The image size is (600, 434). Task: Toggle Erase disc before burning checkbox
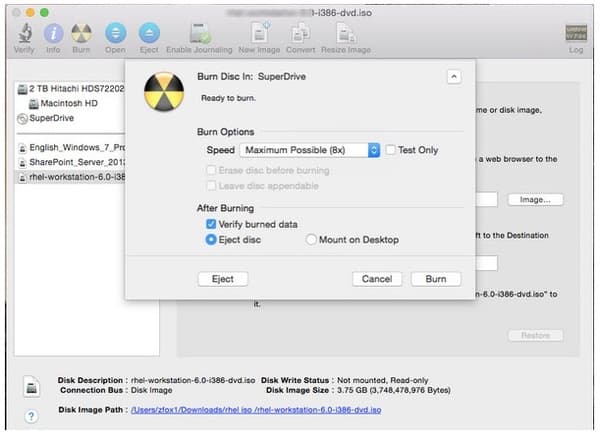click(211, 170)
